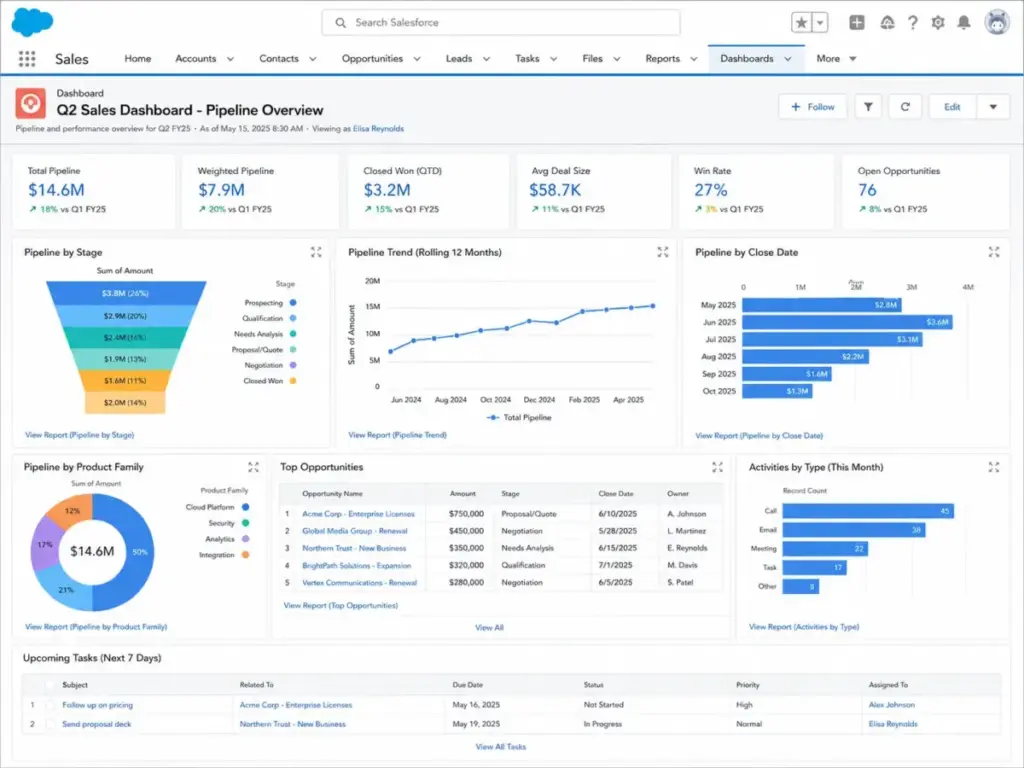The image size is (1024, 768).
Task: Click the $3.8M Prospecting funnel segment
Action: [x=126, y=293]
